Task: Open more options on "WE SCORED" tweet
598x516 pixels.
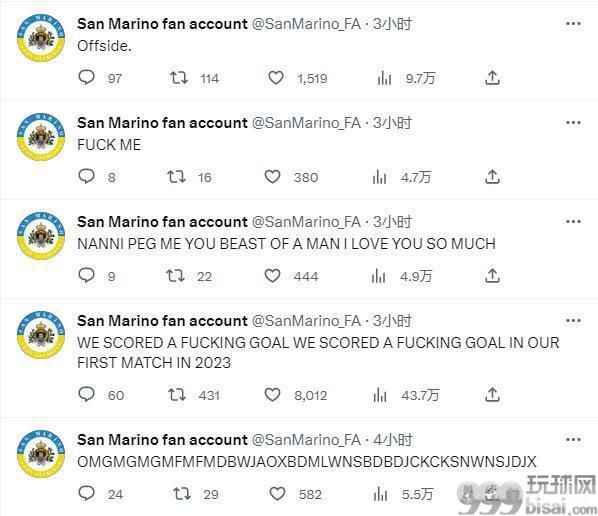Action: 573,321
